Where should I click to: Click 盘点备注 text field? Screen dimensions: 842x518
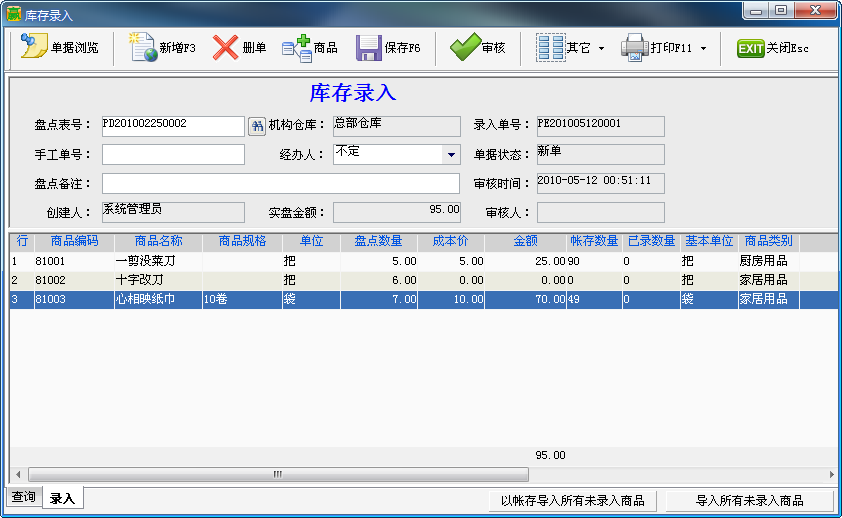click(x=280, y=184)
